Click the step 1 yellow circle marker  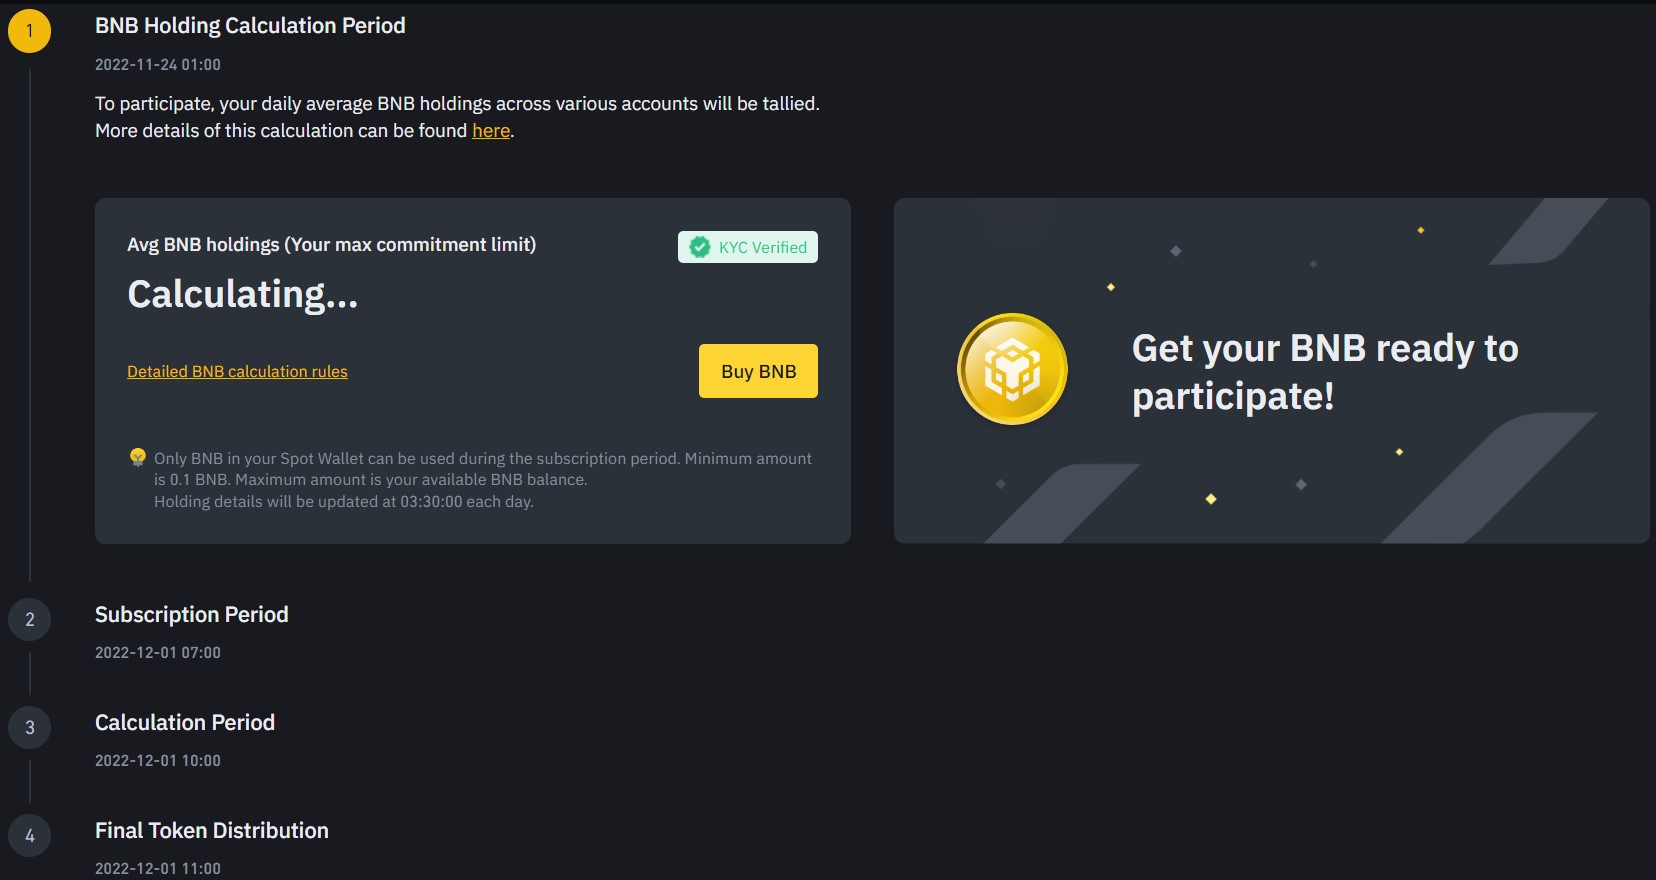pos(29,31)
